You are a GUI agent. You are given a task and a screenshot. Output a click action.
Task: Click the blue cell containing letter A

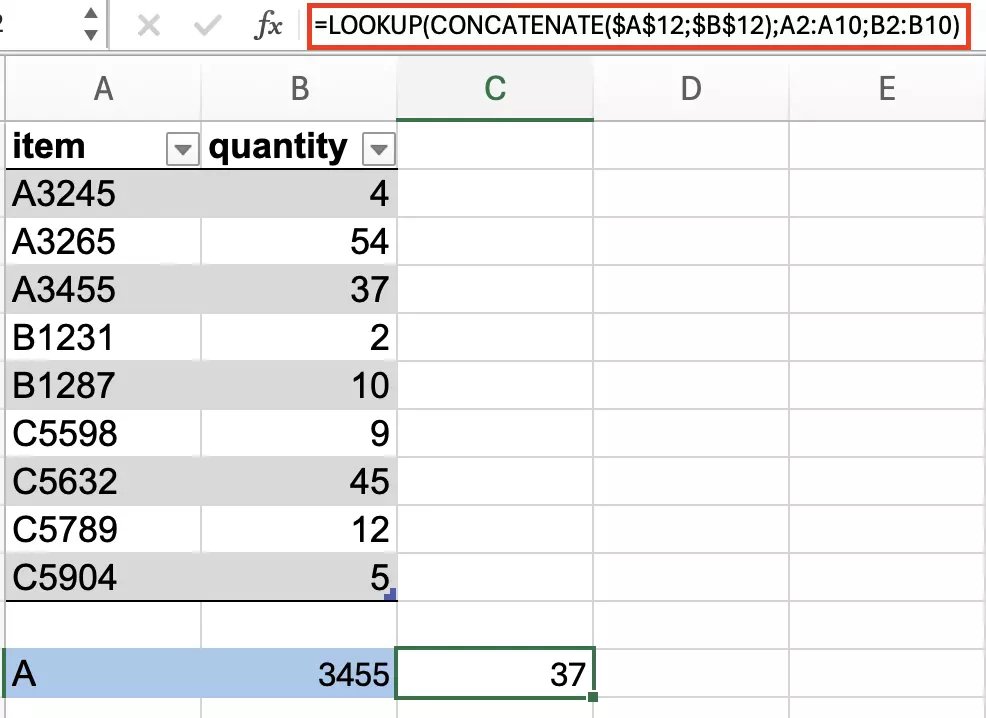[x=103, y=674]
